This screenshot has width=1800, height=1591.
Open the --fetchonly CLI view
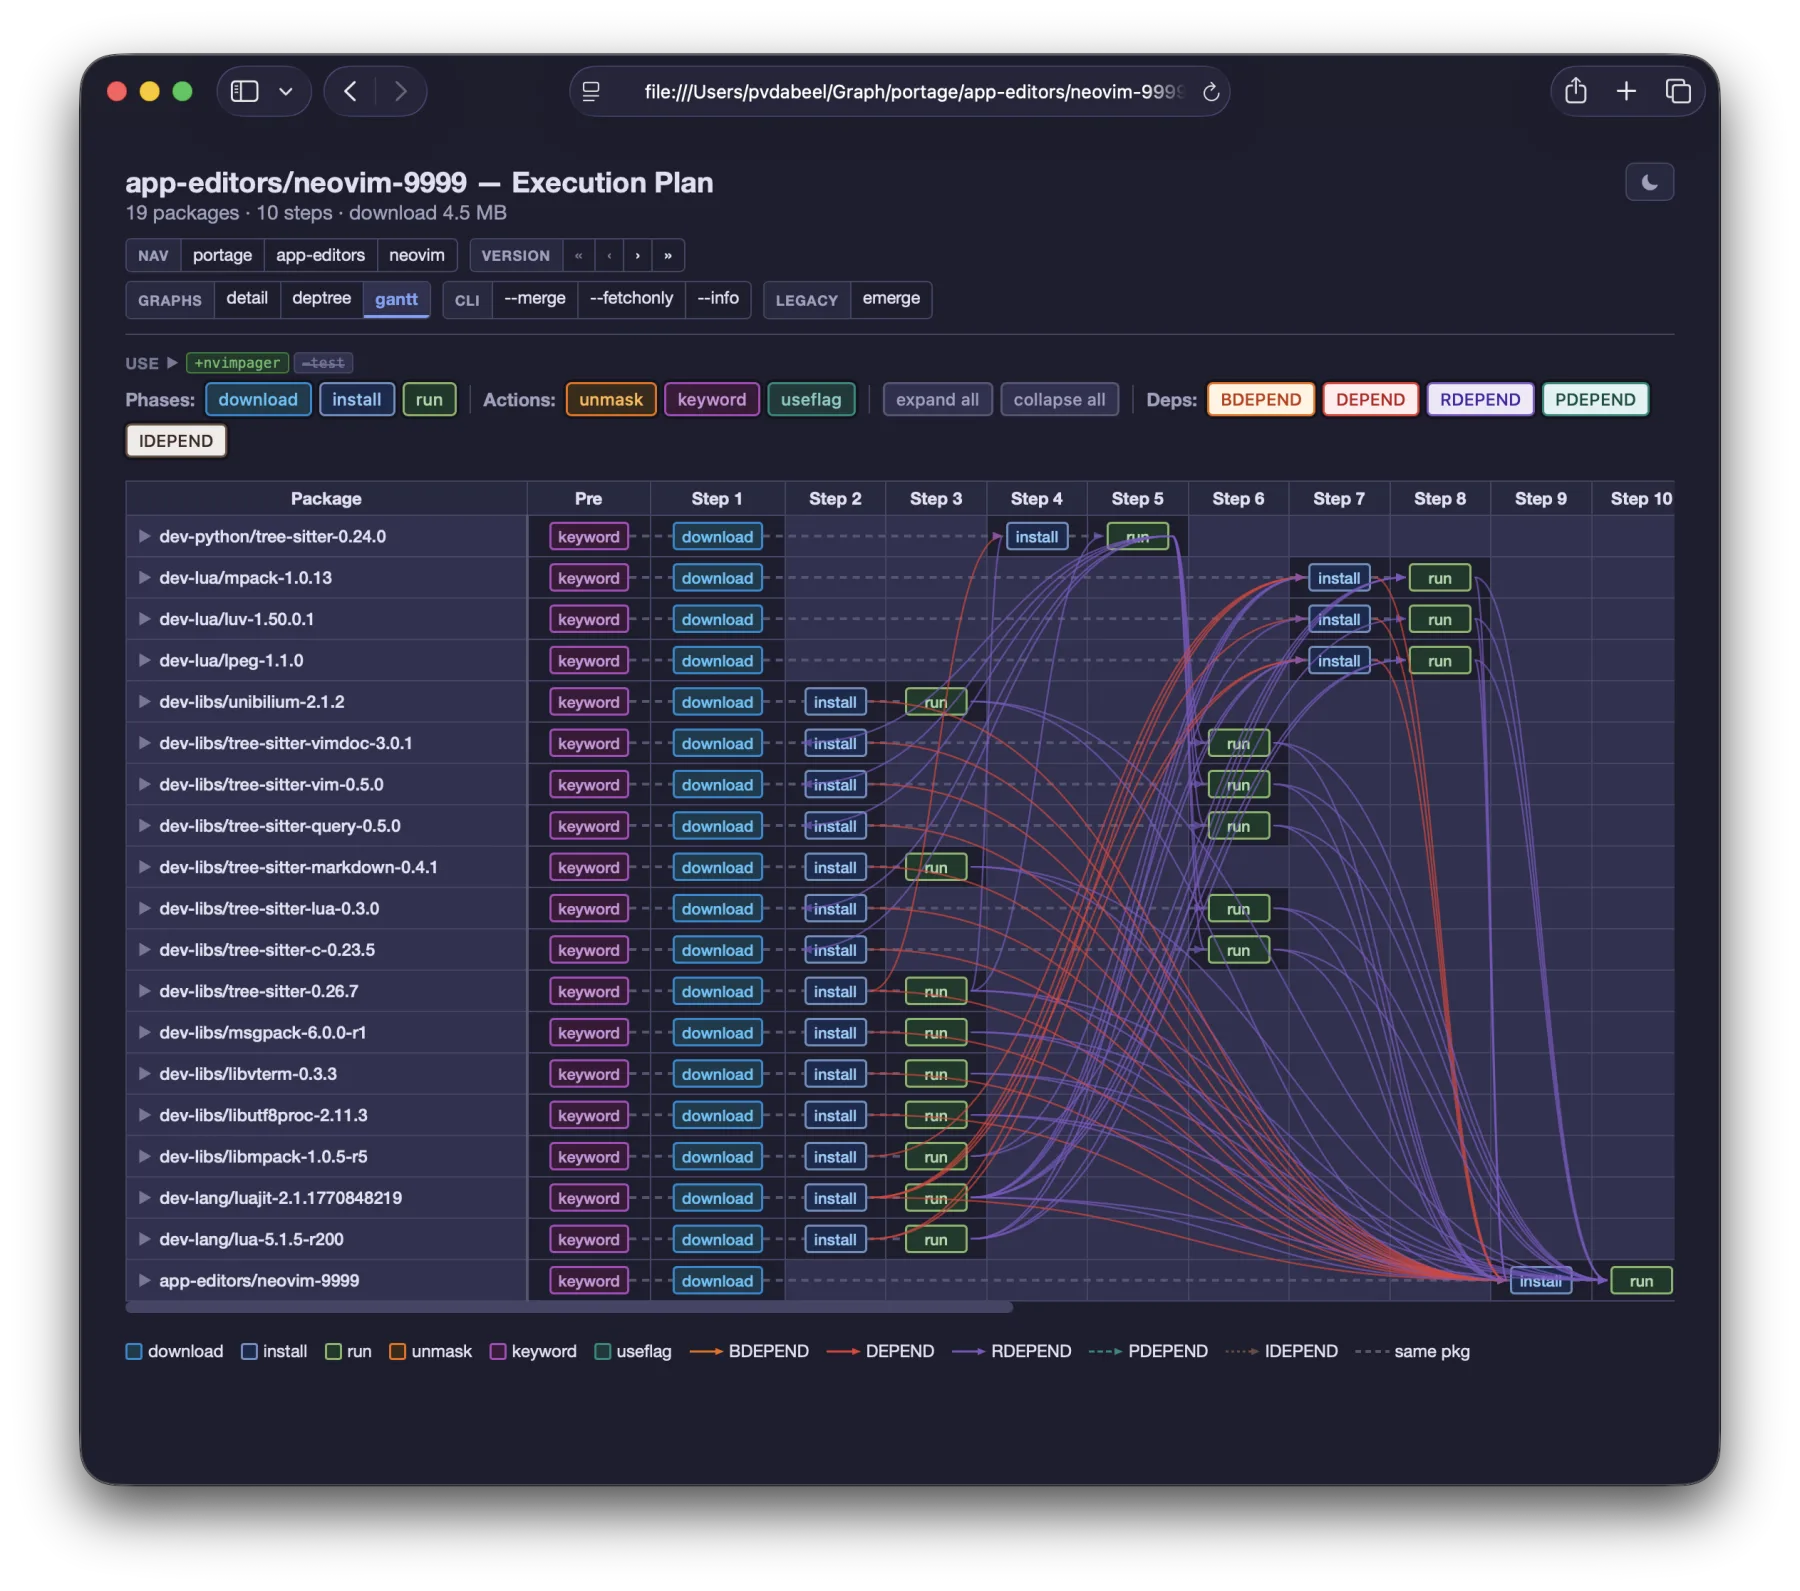tap(631, 299)
